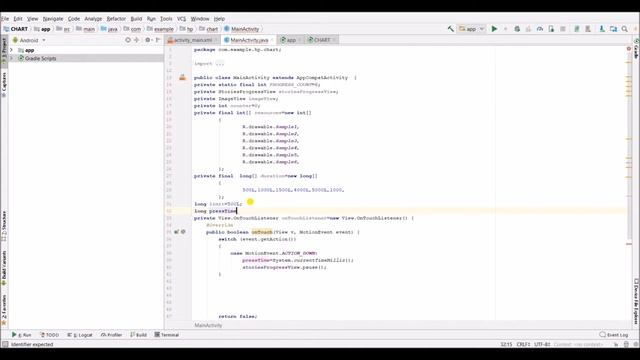Toggle the Captures side tool window
This screenshot has height=360, width=640.
coord(4,84)
